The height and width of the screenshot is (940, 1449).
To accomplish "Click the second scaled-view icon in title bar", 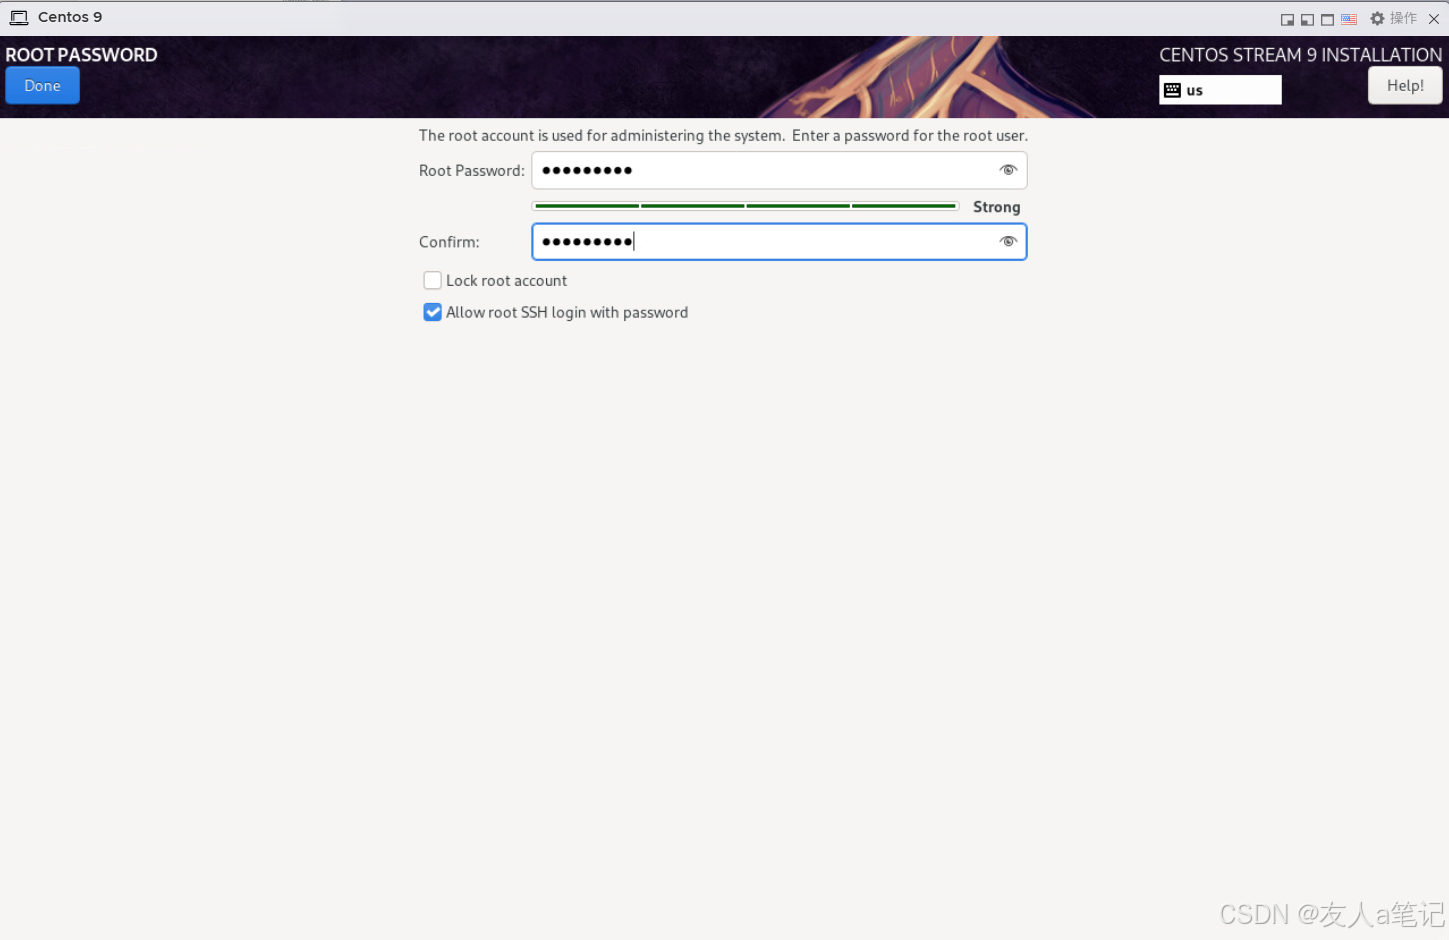I will click(x=1307, y=19).
